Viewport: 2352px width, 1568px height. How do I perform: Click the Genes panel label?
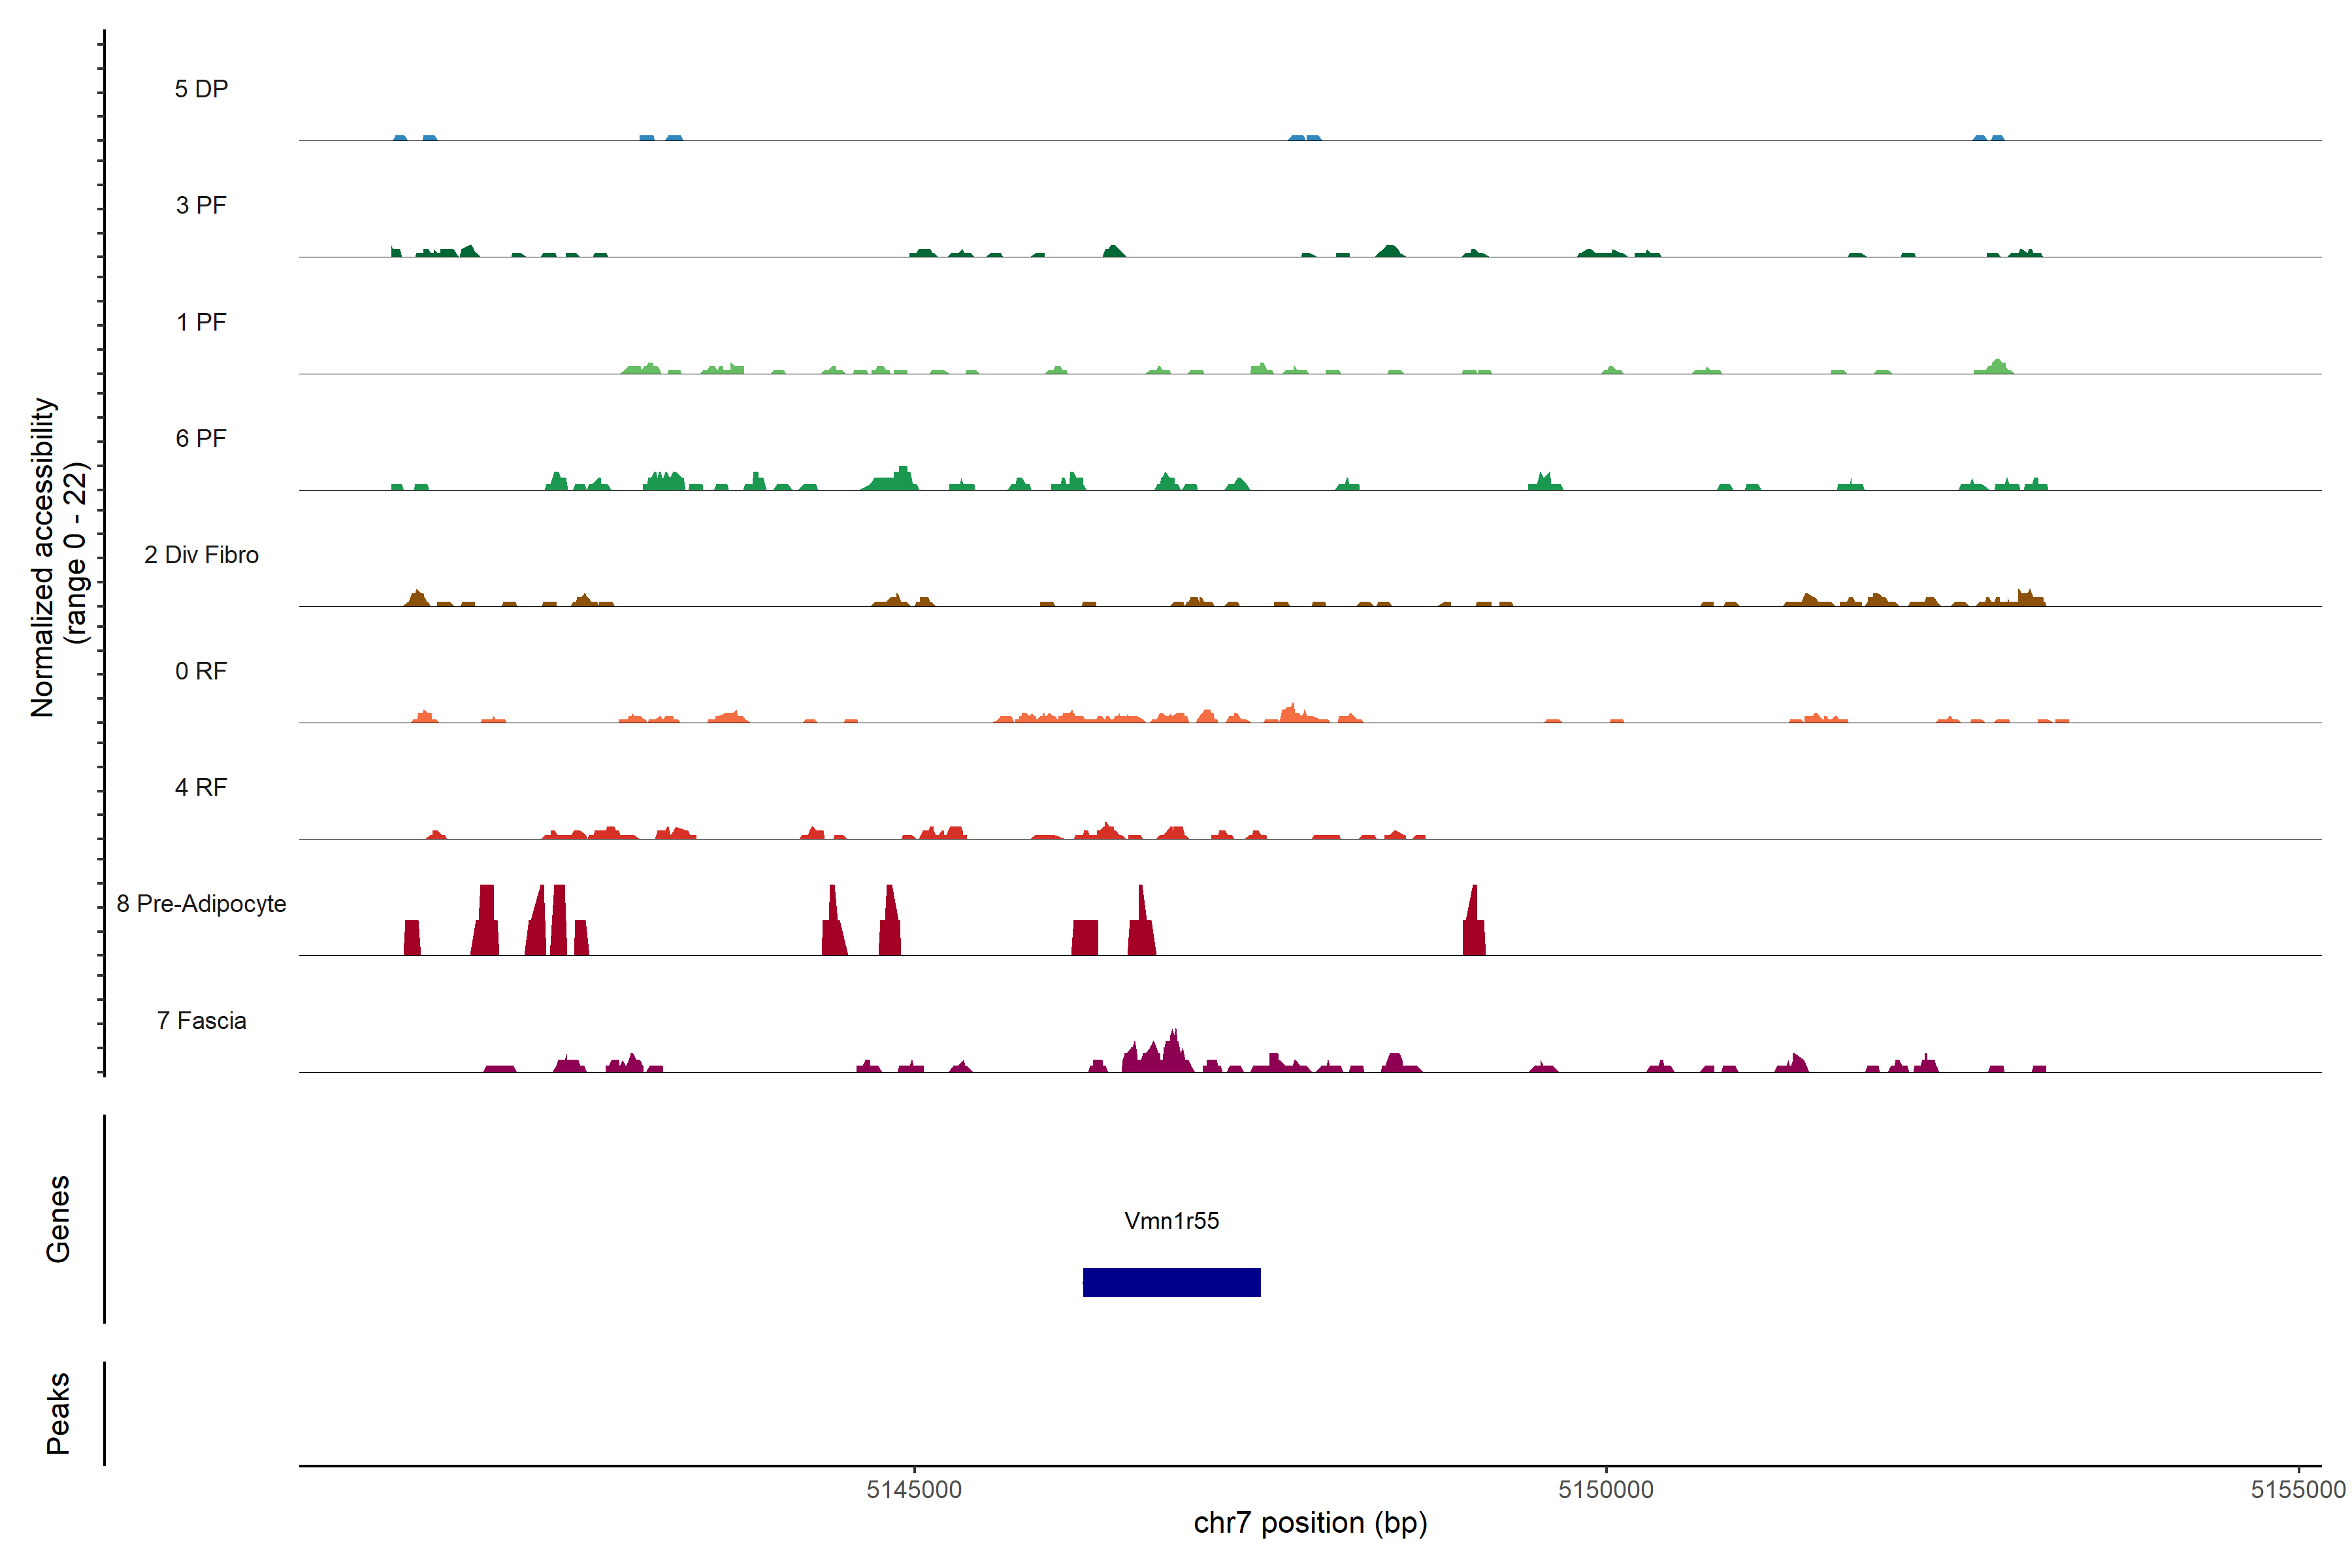[58, 1219]
